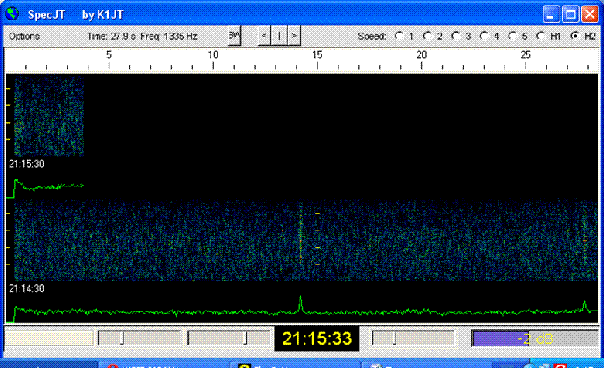Click the right arrow frequency shift button

coord(294,36)
